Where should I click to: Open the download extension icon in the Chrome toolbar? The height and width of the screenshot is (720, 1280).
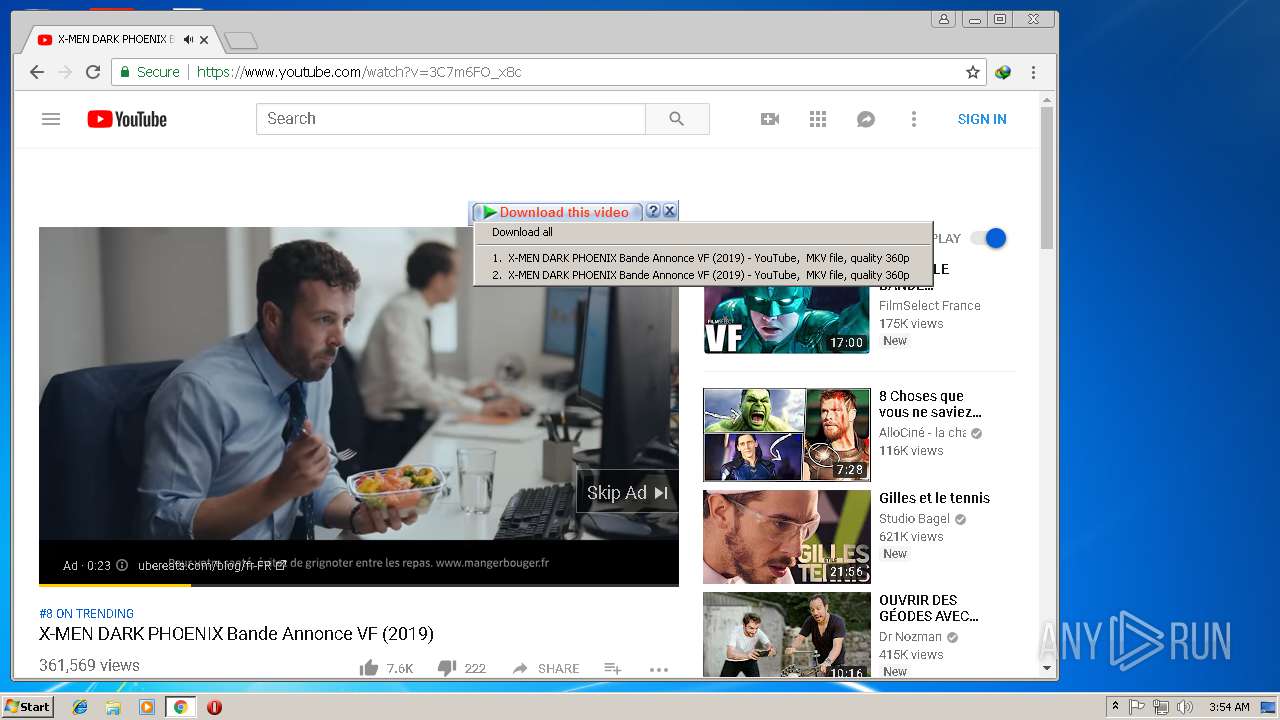coord(1003,72)
